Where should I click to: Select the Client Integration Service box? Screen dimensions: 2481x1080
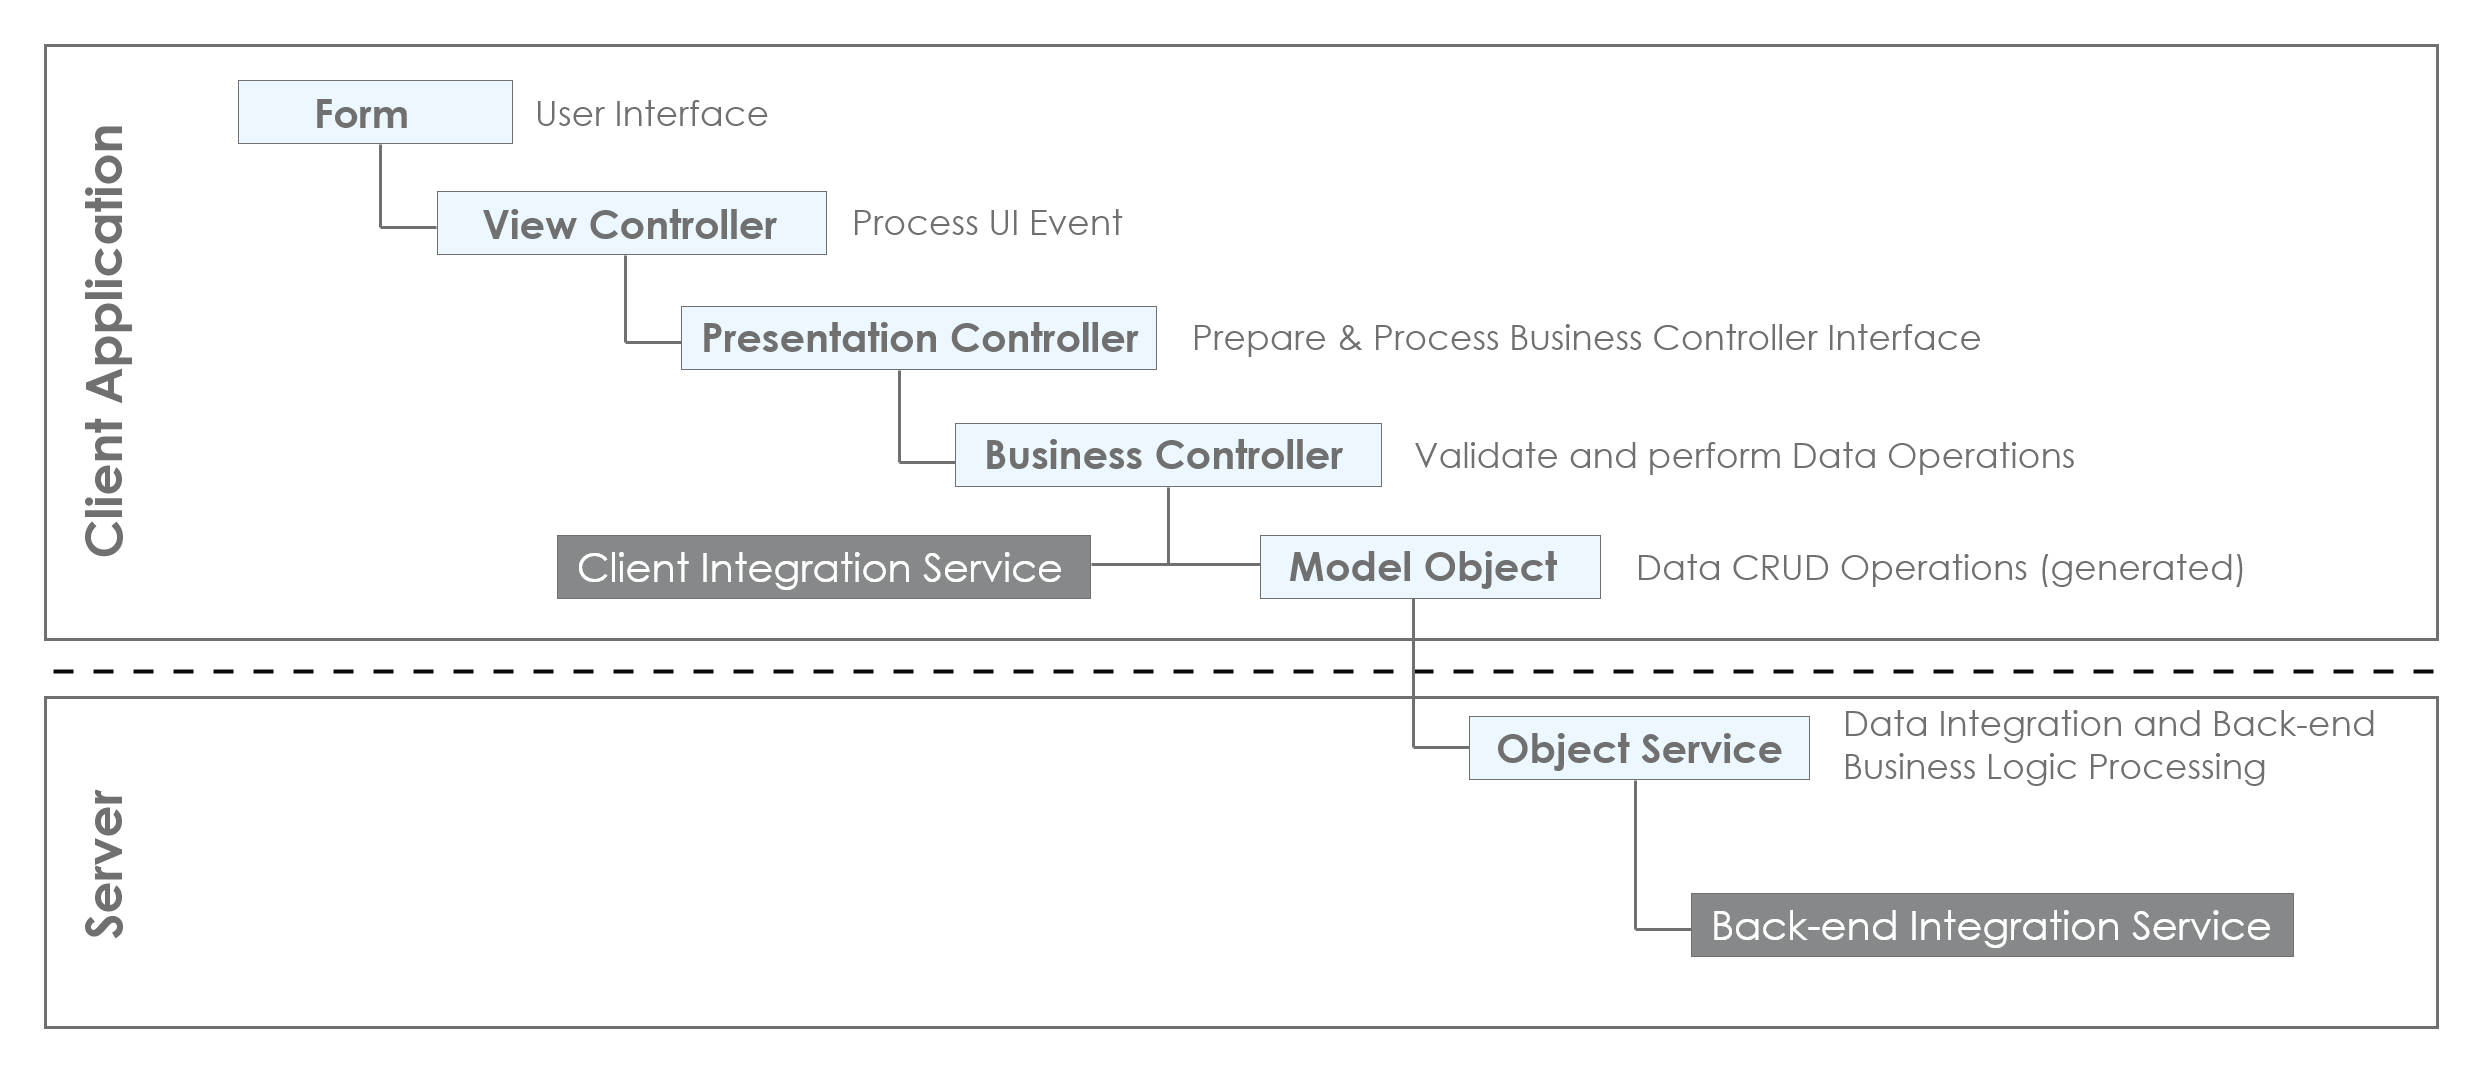tap(823, 567)
